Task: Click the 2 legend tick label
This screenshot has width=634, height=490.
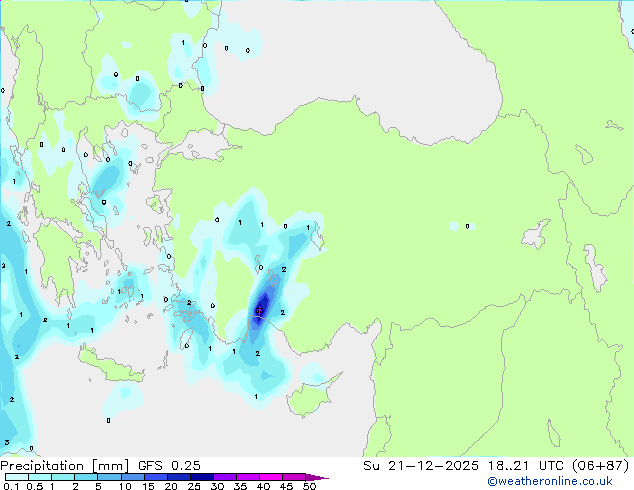Action: (75, 486)
